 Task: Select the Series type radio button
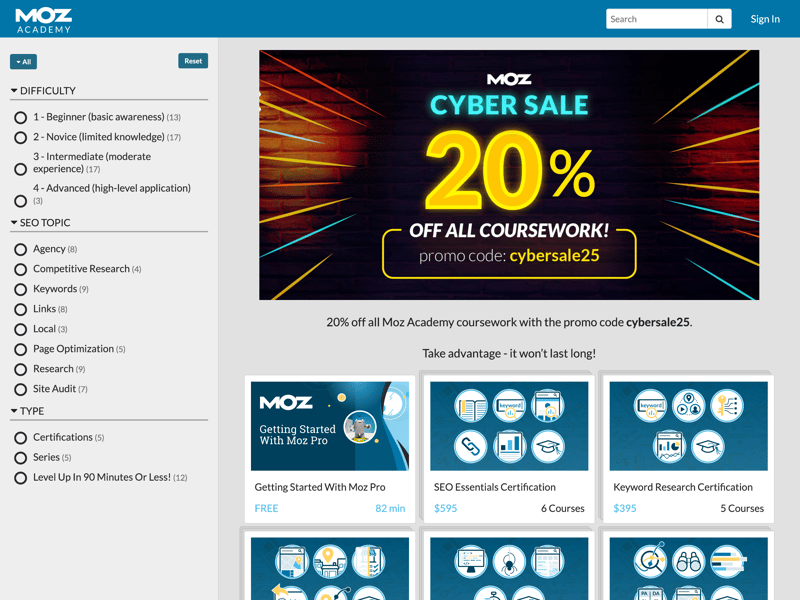click(20, 458)
